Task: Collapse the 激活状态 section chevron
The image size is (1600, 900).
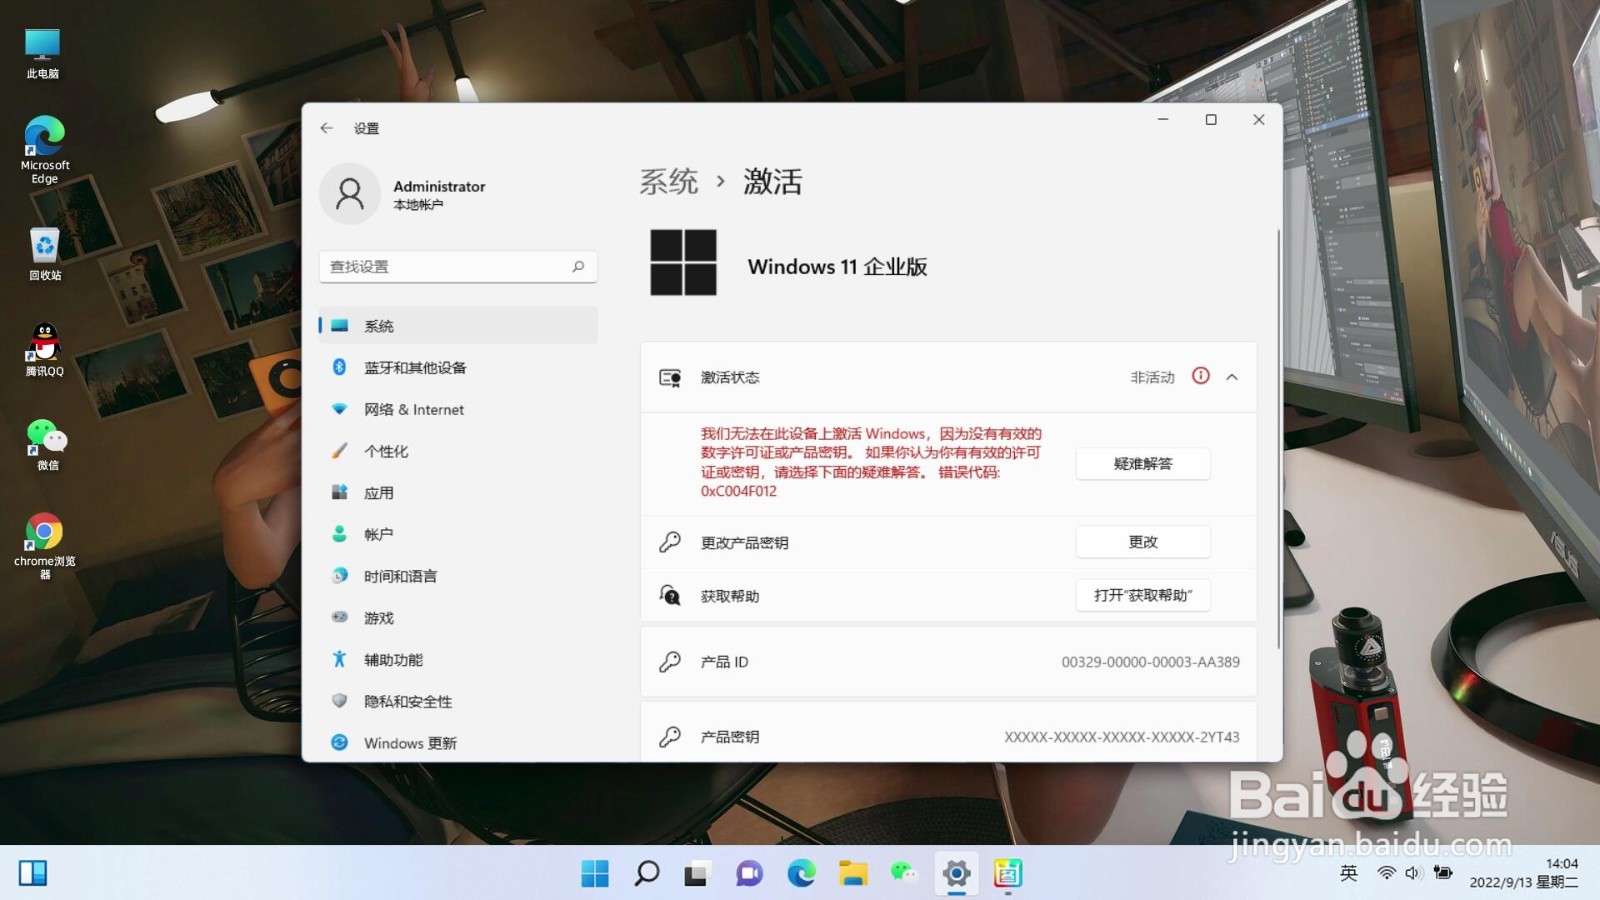Action: coord(1232,377)
